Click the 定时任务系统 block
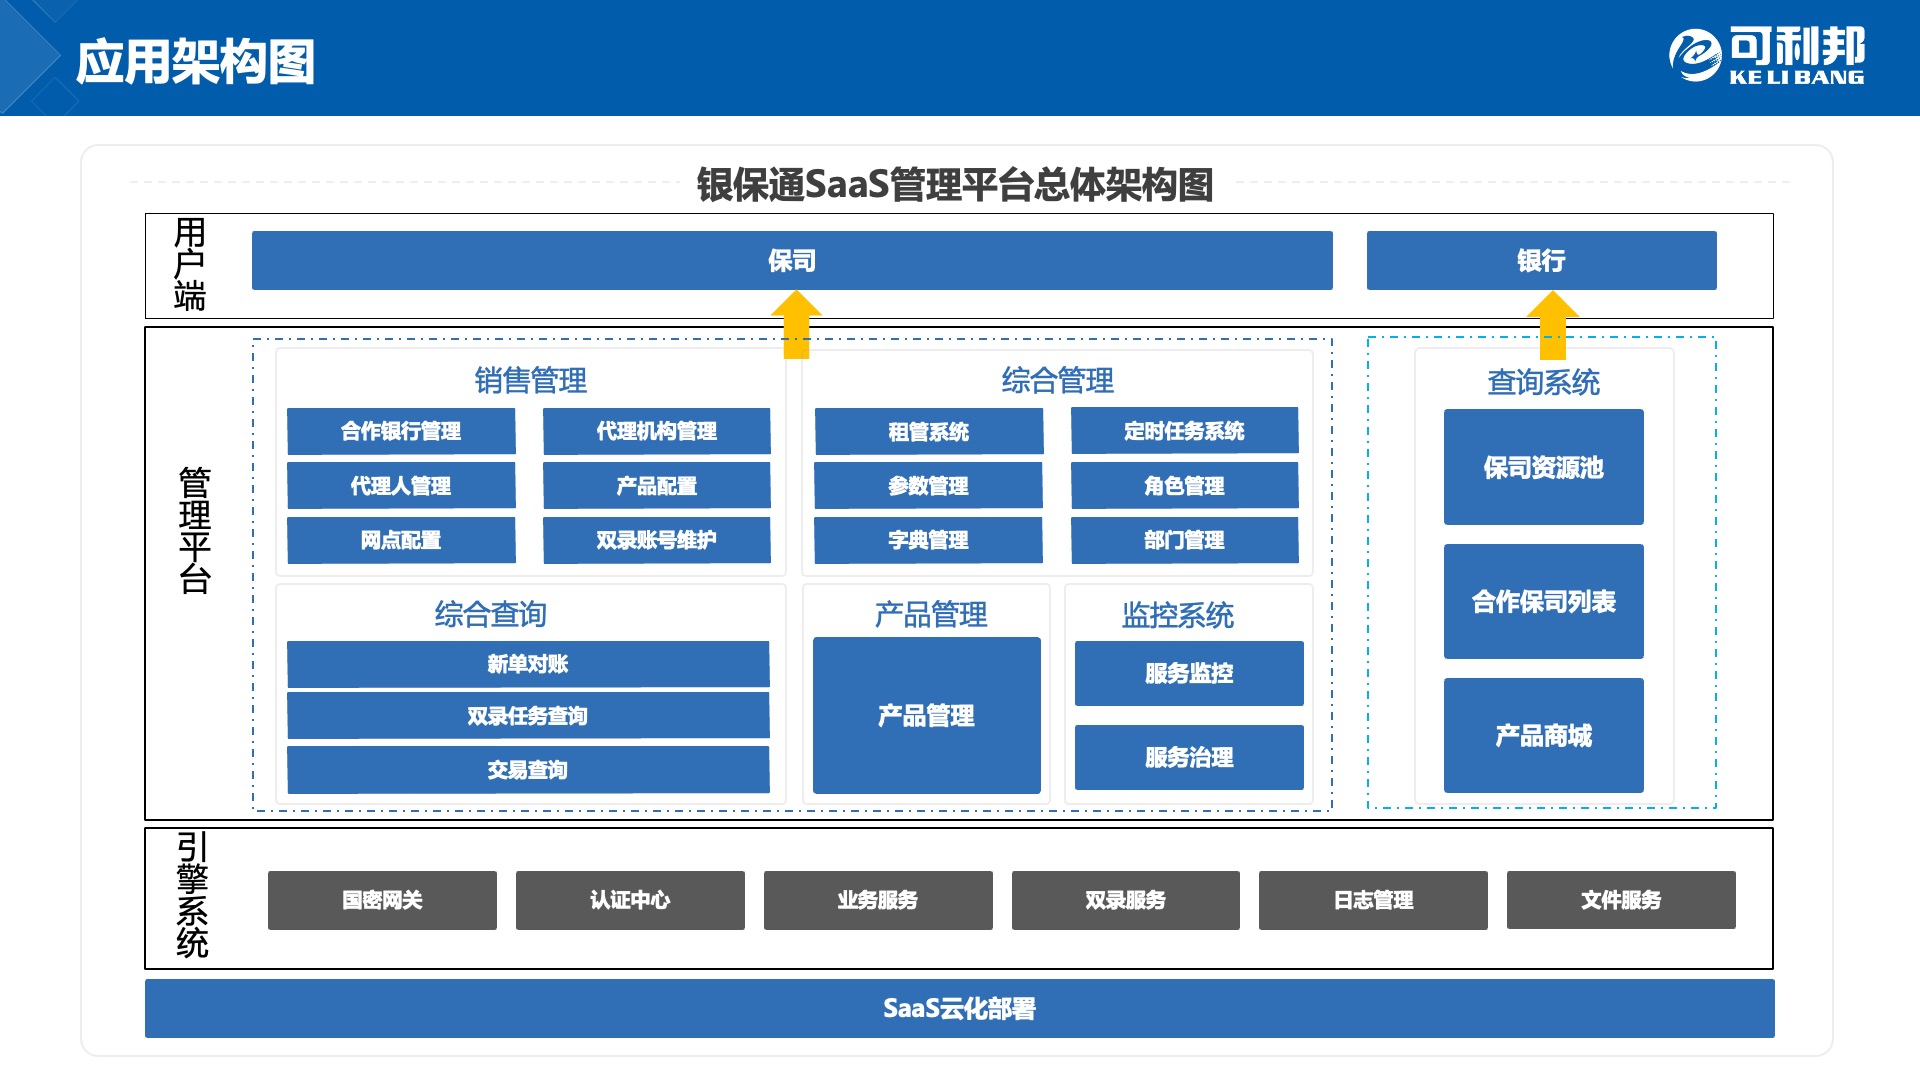Screen dimensions: 1920x1080 1184,431
